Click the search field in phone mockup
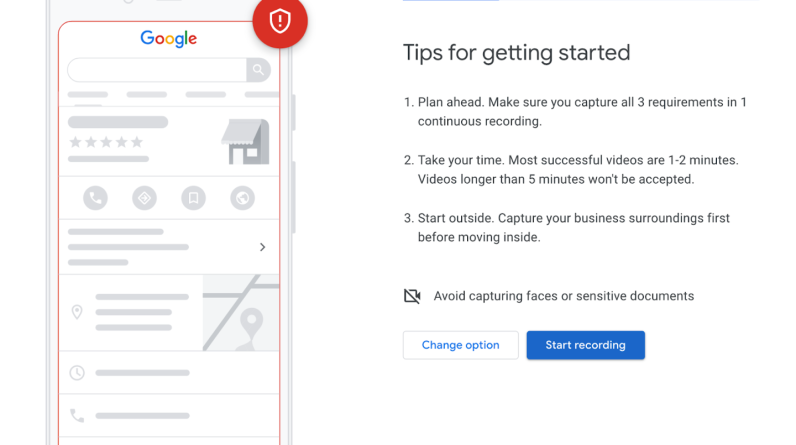 (157, 70)
